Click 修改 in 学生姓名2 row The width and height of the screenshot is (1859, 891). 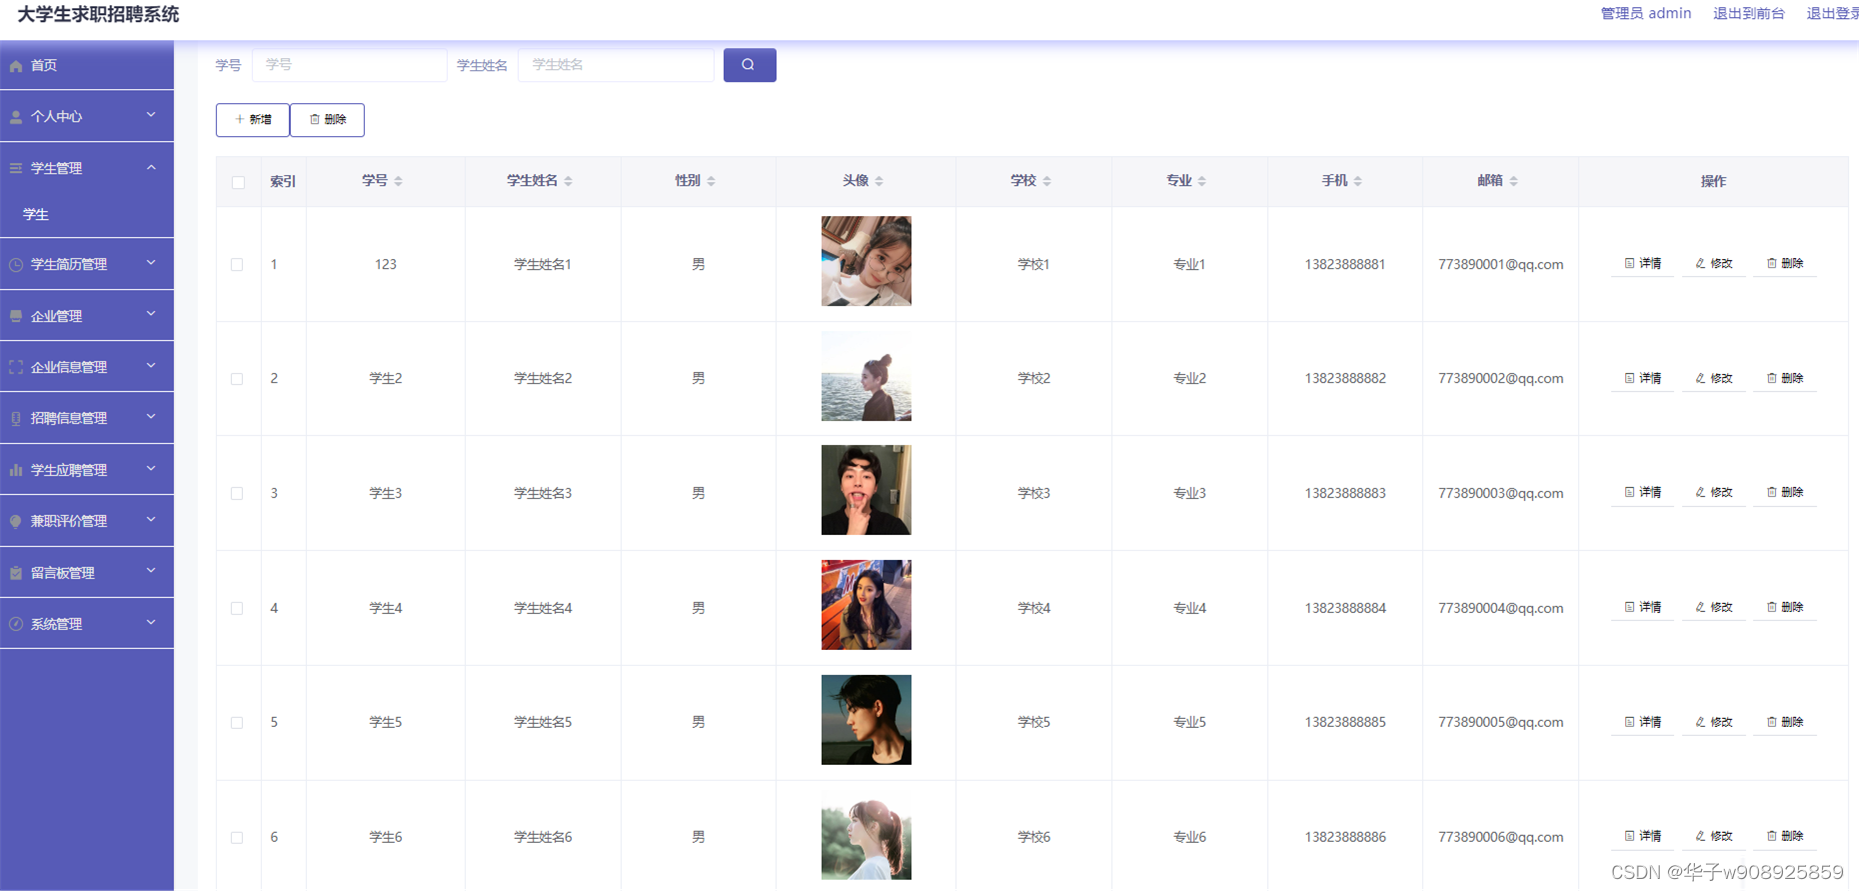pyautogui.click(x=1714, y=379)
